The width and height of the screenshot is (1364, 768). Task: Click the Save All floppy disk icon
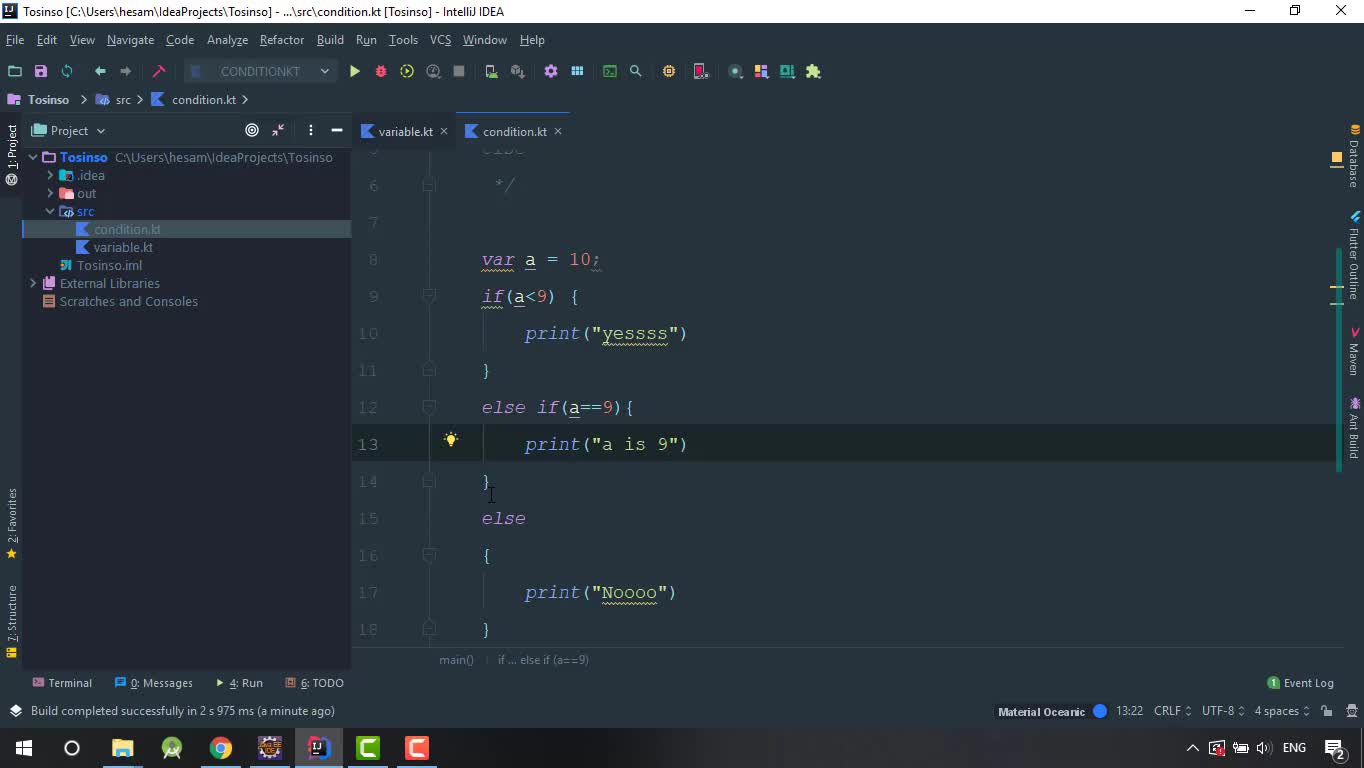41,71
